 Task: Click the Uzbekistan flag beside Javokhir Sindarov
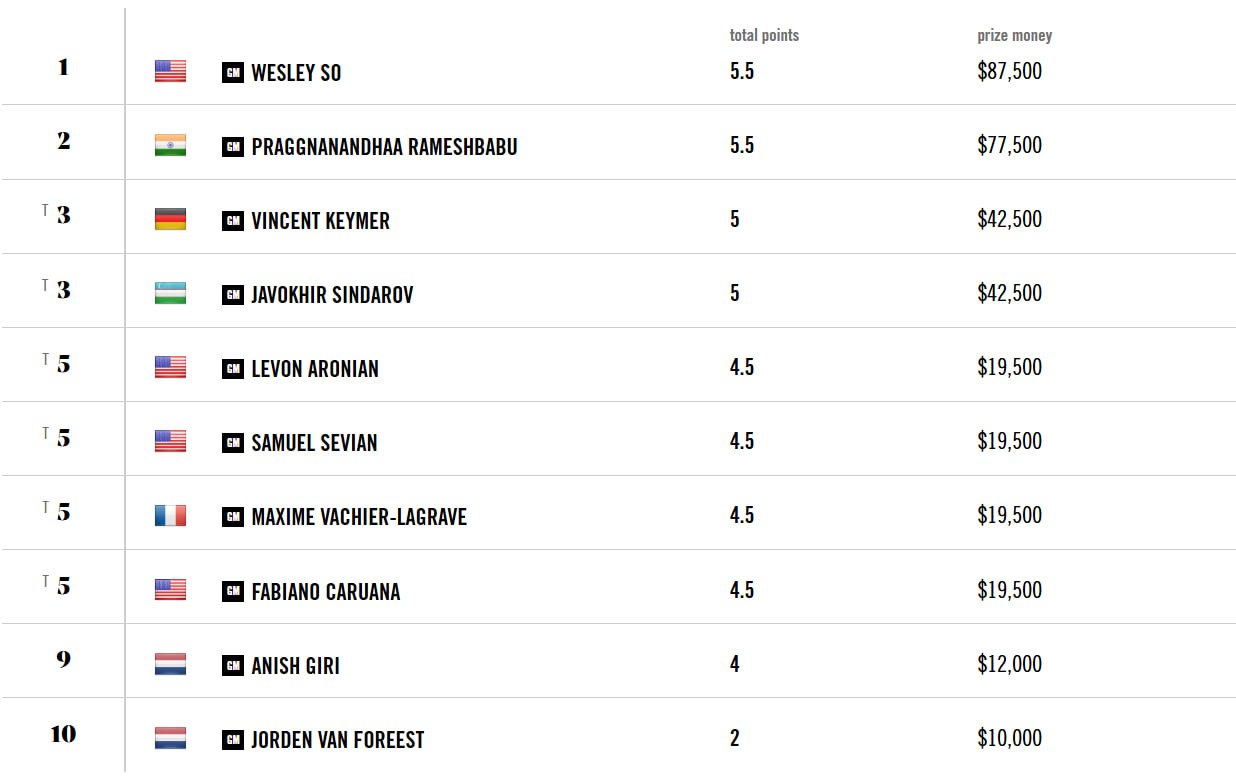coord(170,293)
